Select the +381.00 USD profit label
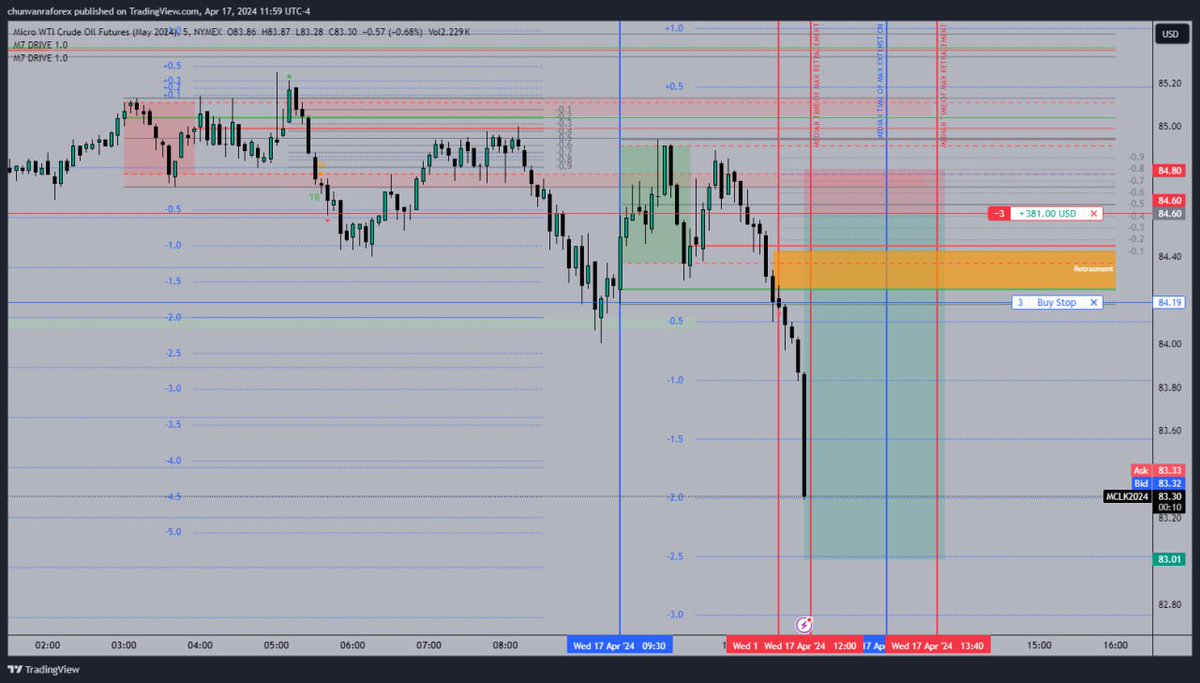1200x683 pixels. coord(1048,213)
